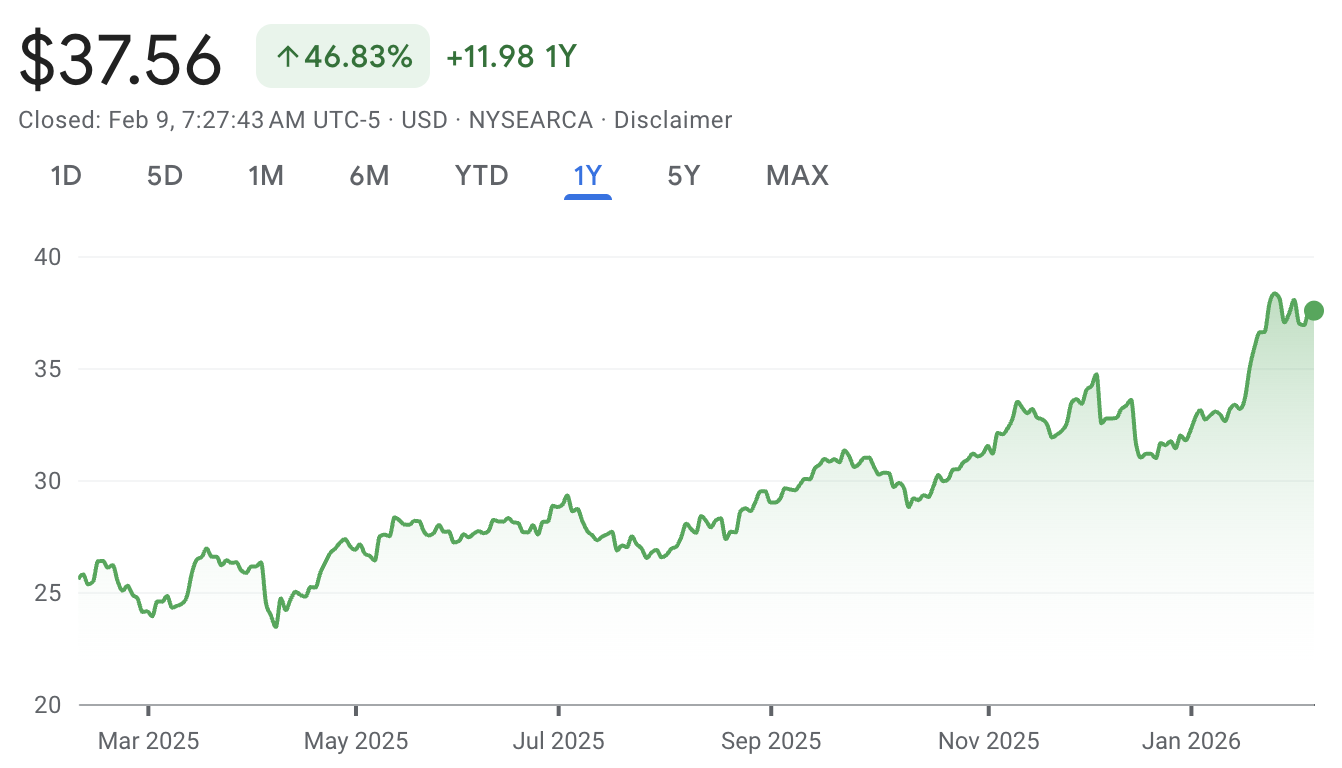The image size is (1342, 768).
Task: Open the Disclaimer link
Action: click(x=672, y=120)
